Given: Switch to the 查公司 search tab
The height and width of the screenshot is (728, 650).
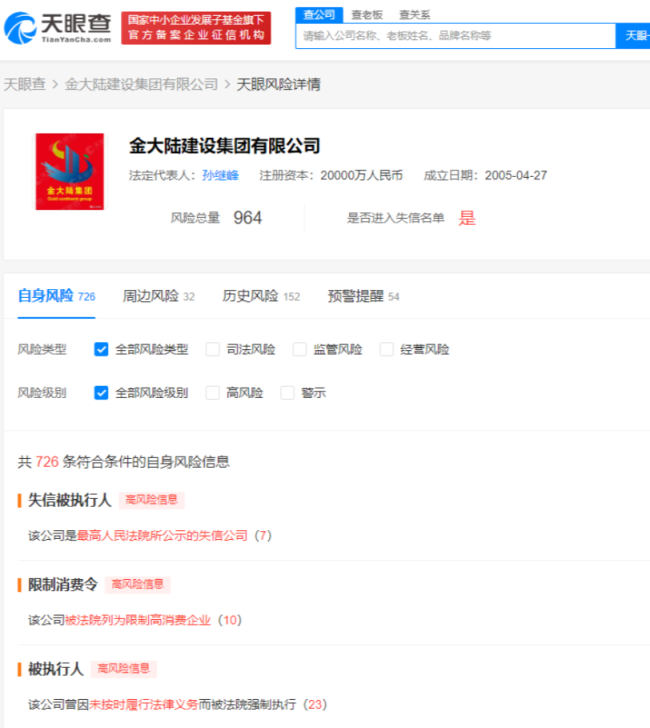Looking at the screenshot, I should pyautogui.click(x=319, y=15).
